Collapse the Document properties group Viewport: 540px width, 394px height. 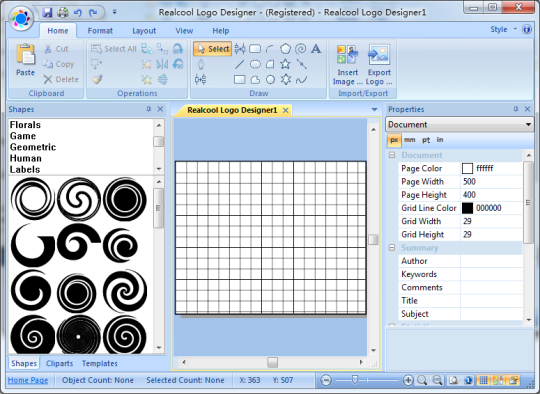[x=392, y=155]
